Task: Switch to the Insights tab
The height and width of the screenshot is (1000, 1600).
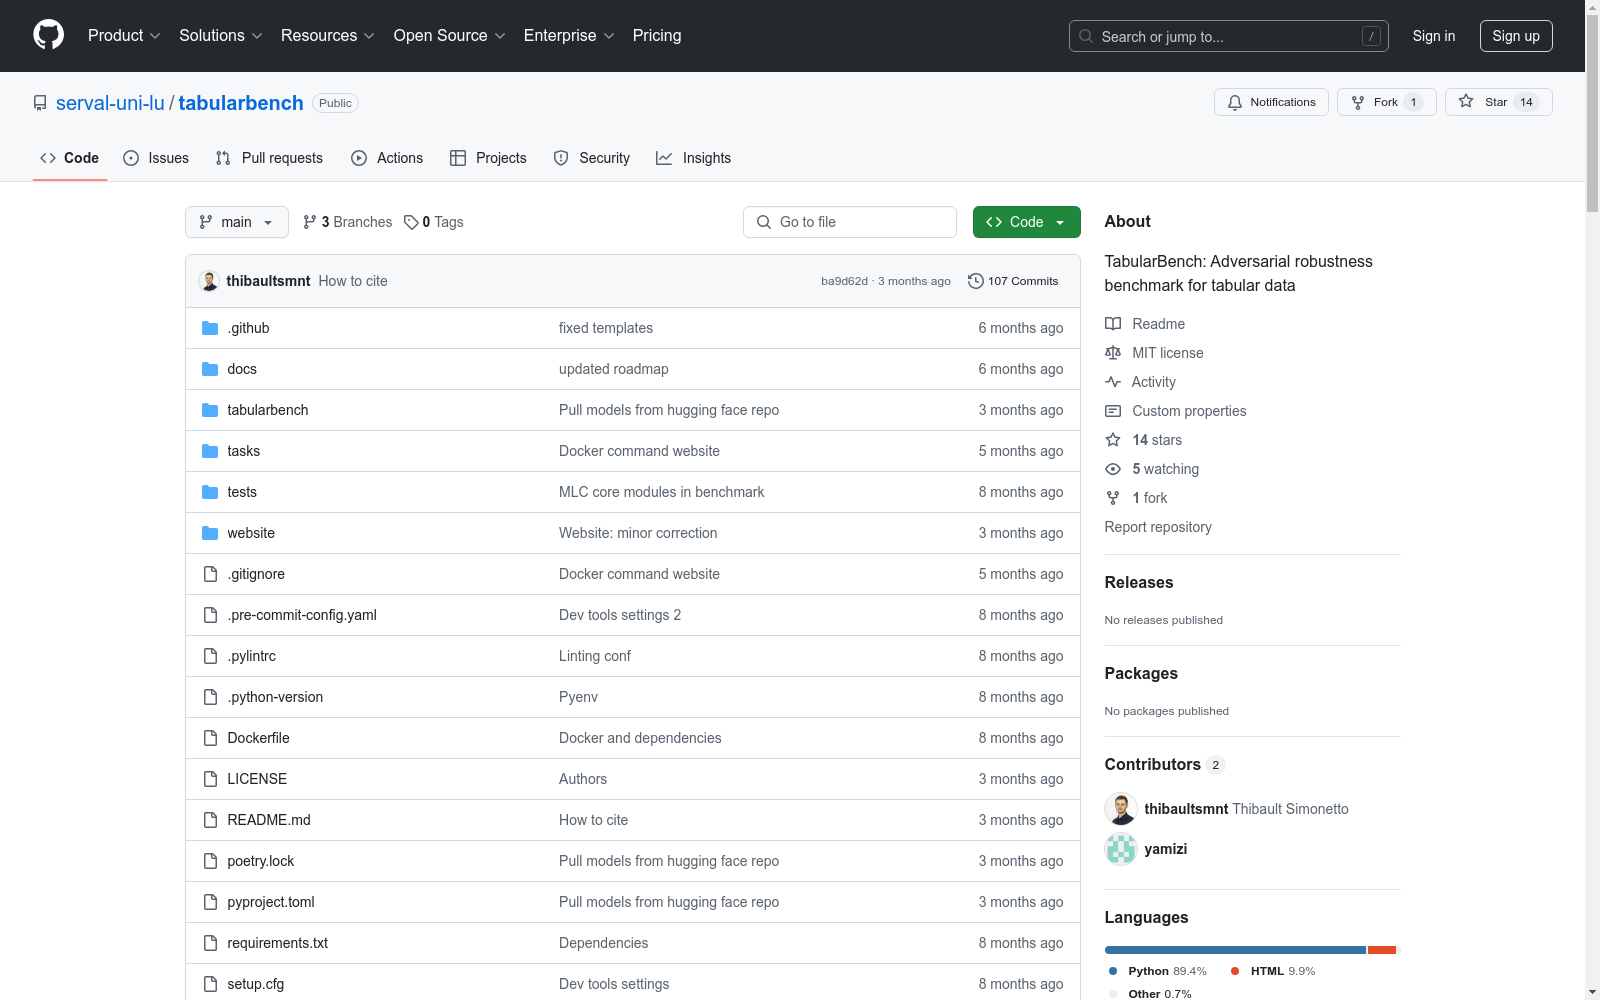Action: coord(694,158)
